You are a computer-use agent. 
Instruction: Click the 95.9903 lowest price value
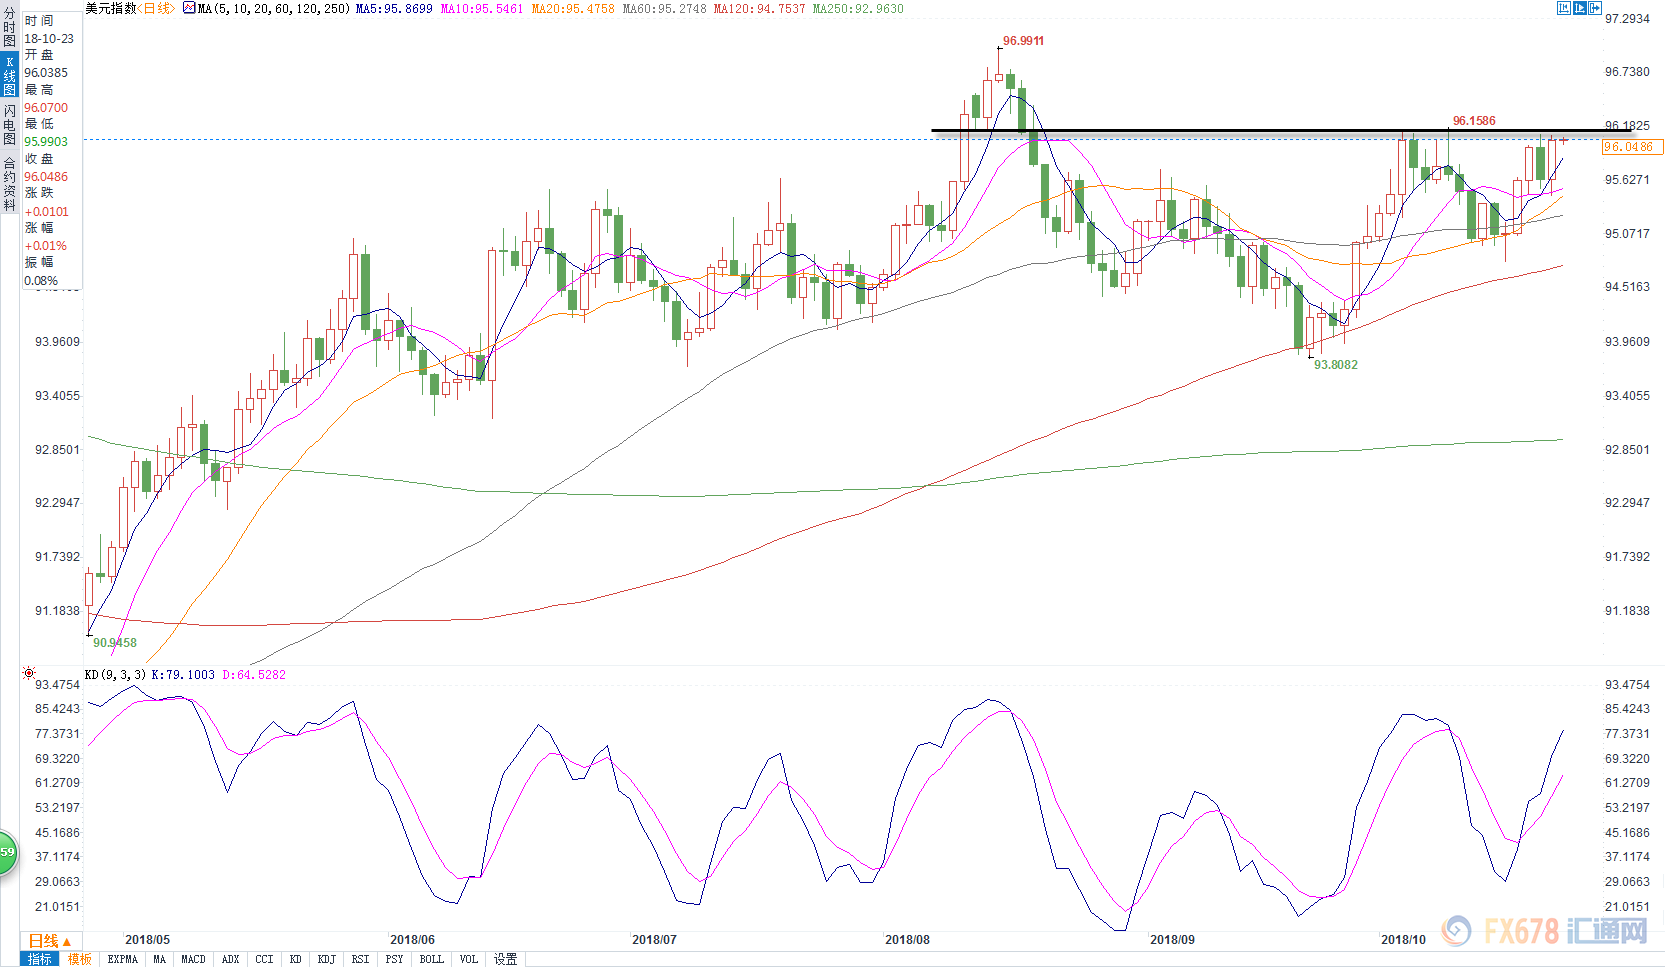click(46, 142)
